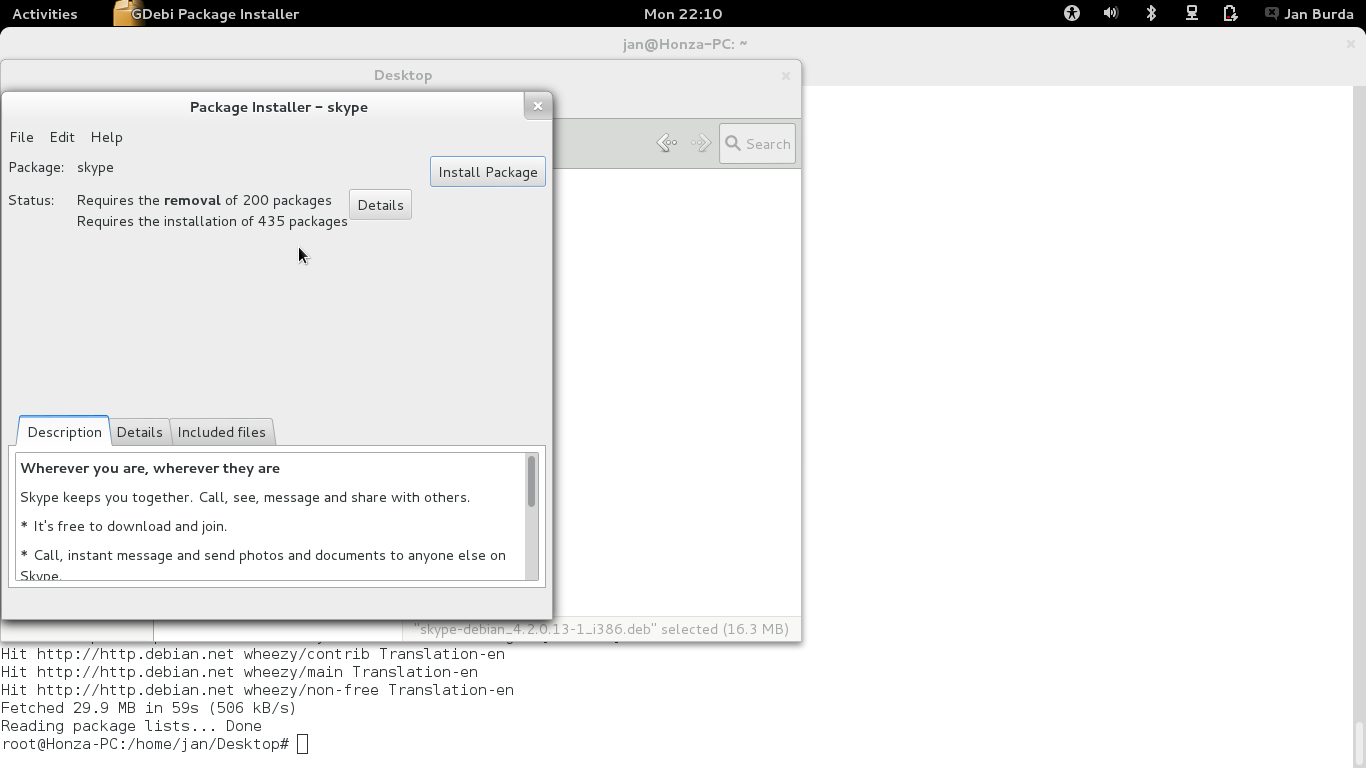1366x768 pixels.
Task: Click the Desktop window title bar
Action: coord(403,75)
